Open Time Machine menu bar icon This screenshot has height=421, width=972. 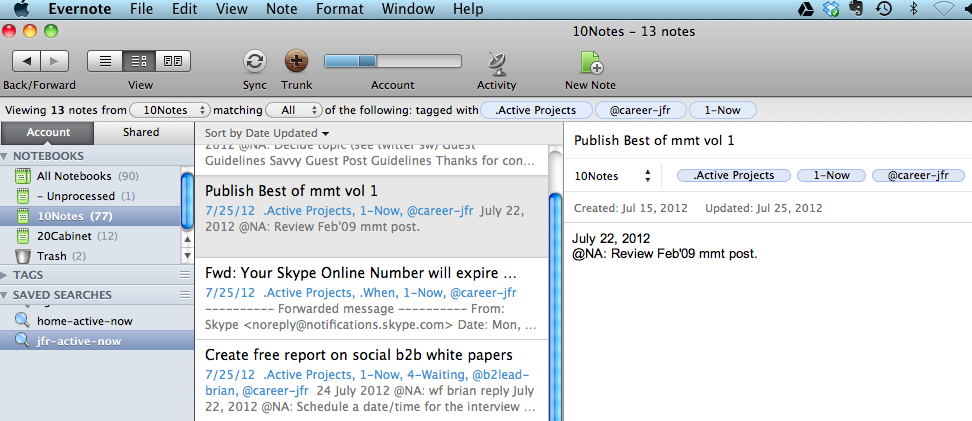tap(883, 9)
